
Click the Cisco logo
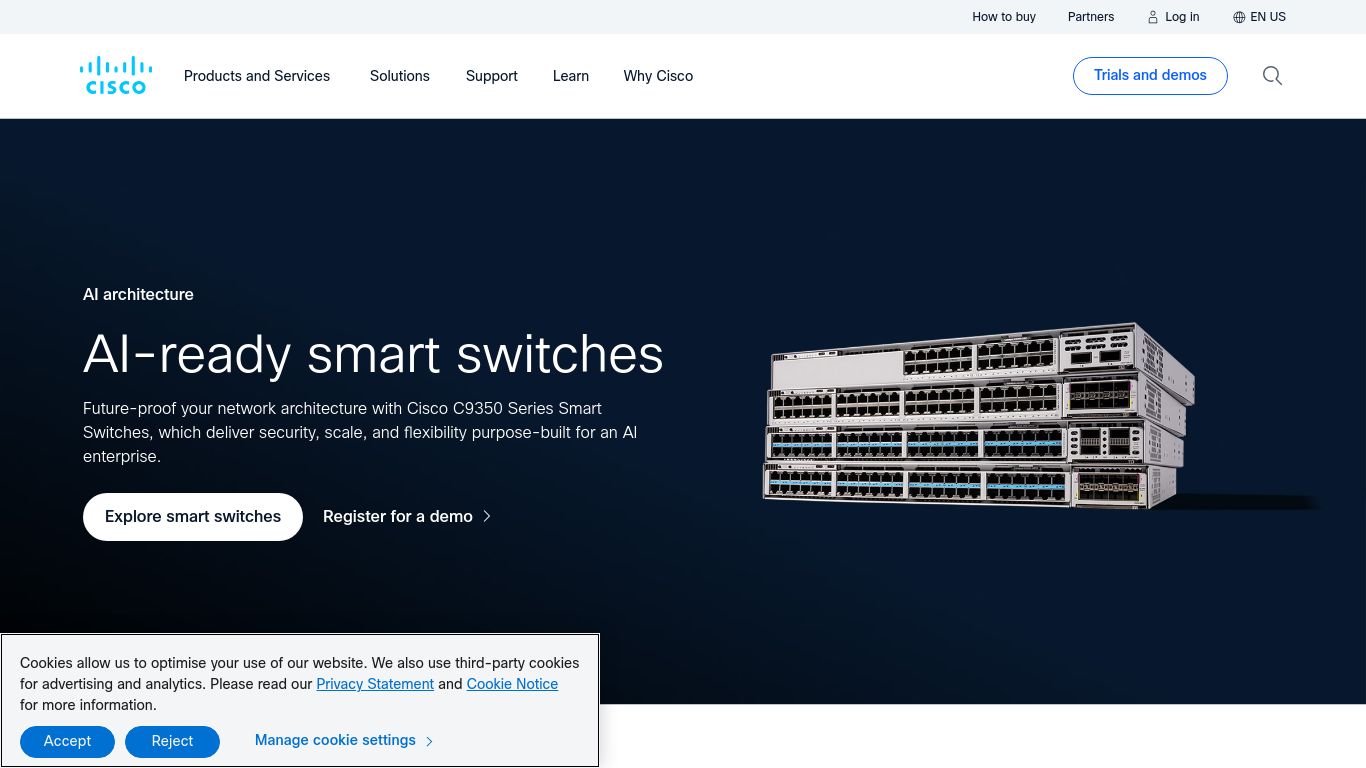[x=116, y=75]
